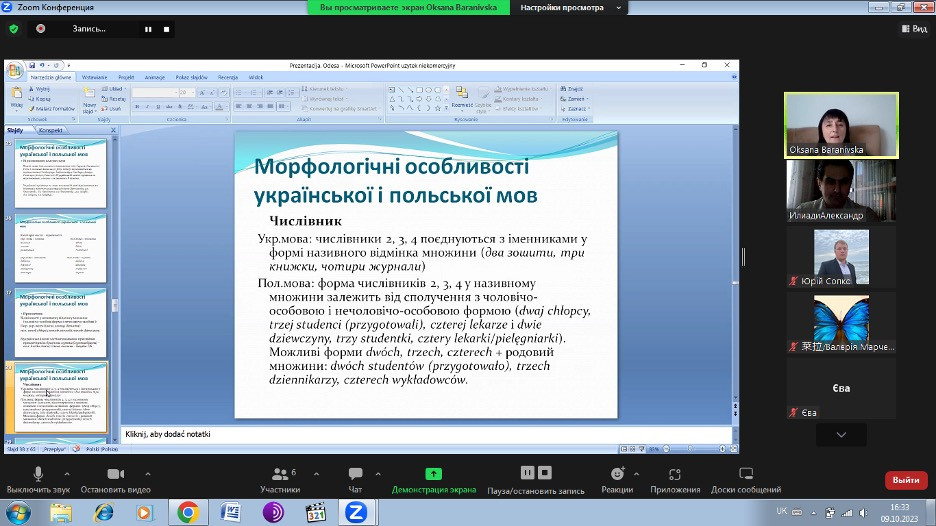Viewport: 936px width, 526px height.
Task: Click the green encryption shield icon
Action: (x=14, y=29)
